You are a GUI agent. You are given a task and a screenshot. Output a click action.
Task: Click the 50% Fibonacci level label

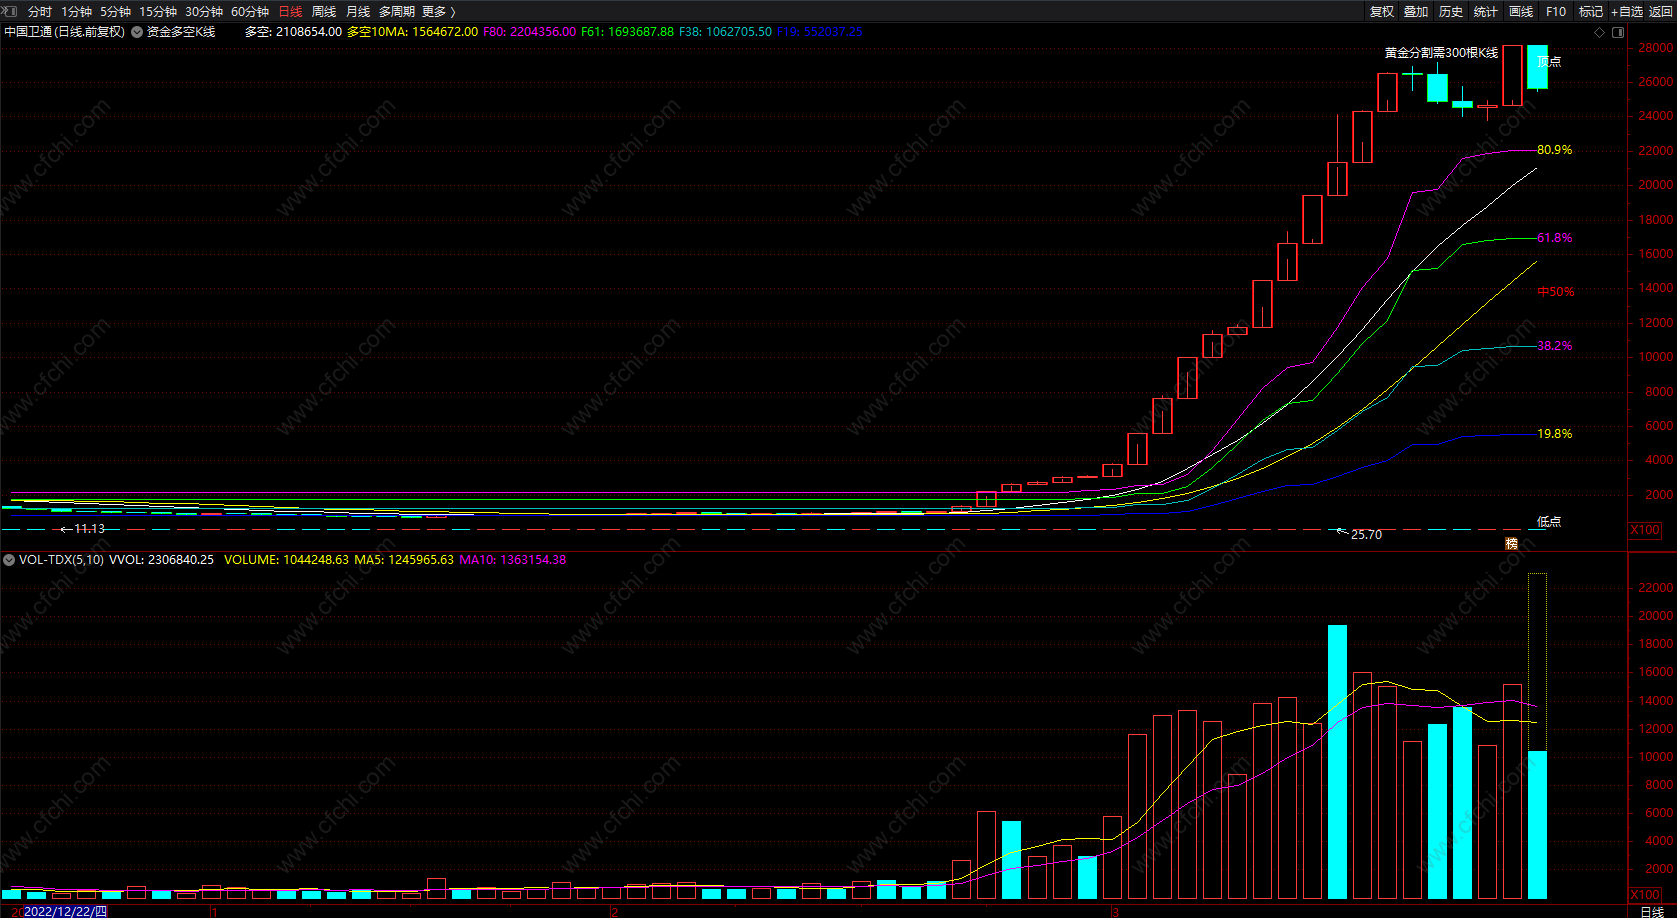click(x=1556, y=292)
